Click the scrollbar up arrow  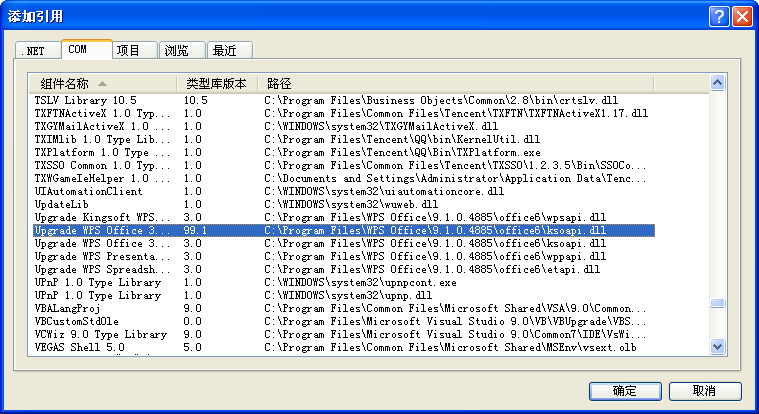pyautogui.click(x=717, y=83)
